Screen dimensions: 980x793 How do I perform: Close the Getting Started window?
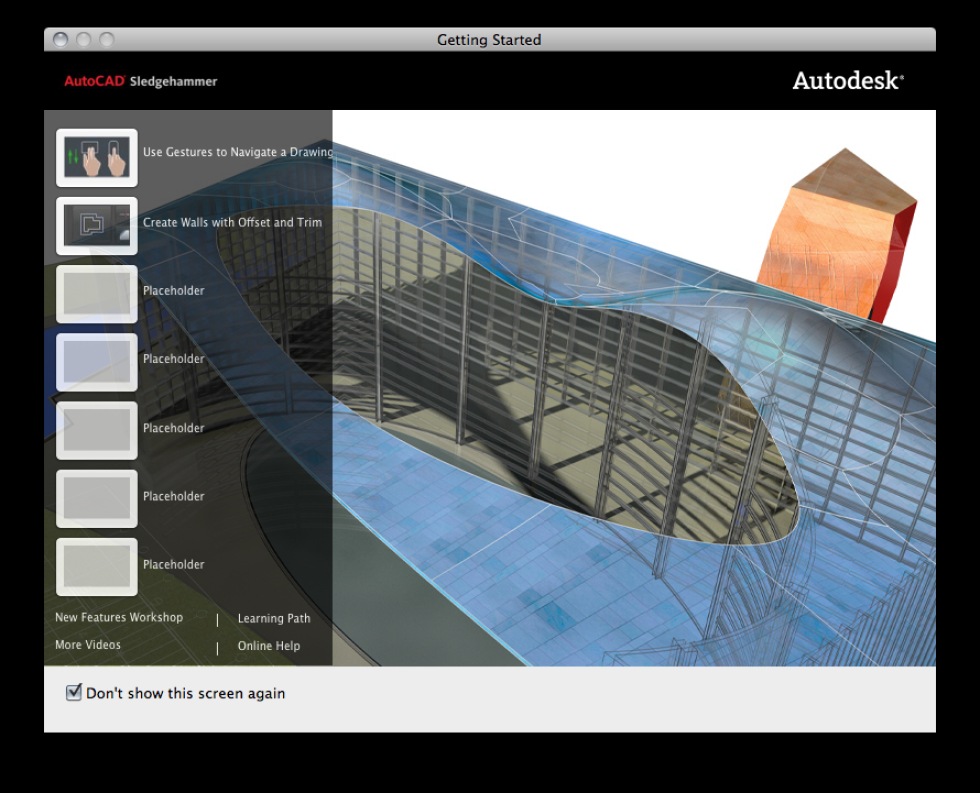coord(61,40)
